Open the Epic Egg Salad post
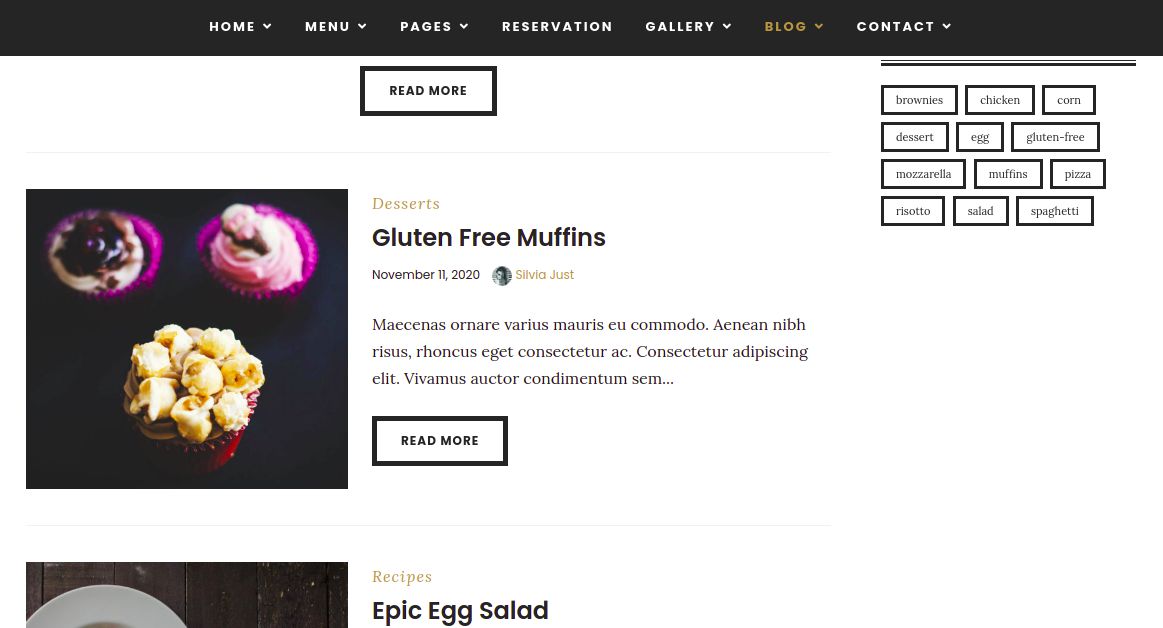This screenshot has width=1163, height=628. (x=460, y=611)
